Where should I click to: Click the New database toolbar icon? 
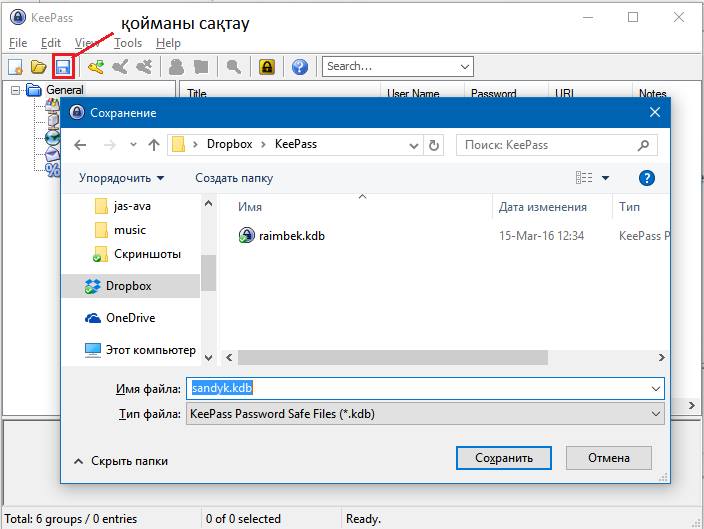[16, 67]
